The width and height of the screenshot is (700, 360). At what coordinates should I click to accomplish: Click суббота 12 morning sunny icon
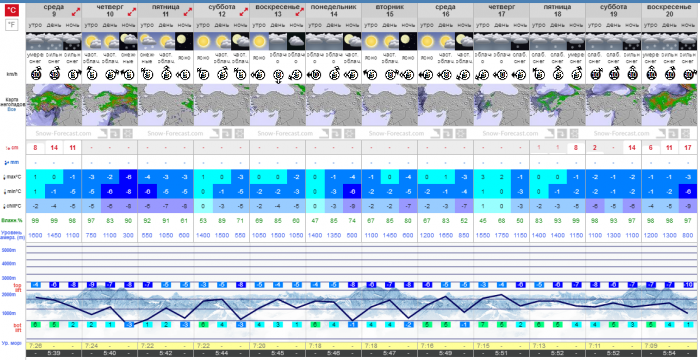point(203,41)
